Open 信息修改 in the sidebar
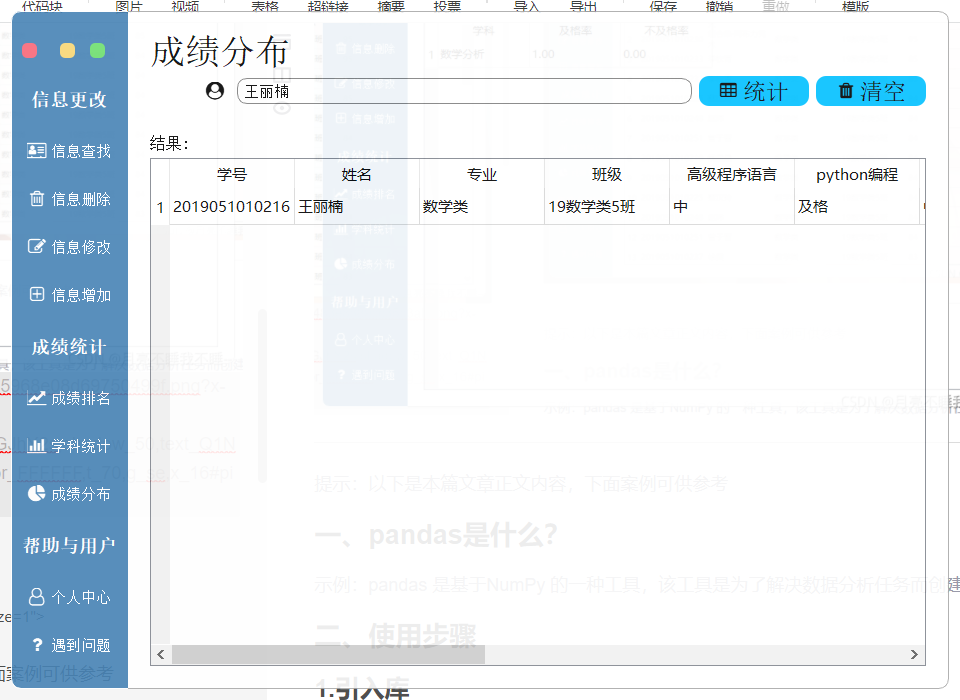 (69, 247)
